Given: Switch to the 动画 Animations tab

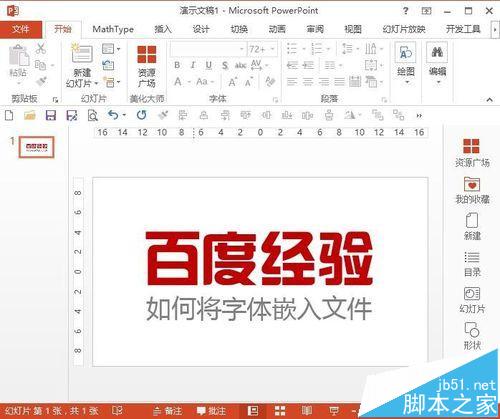Looking at the screenshot, I should coord(277,29).
